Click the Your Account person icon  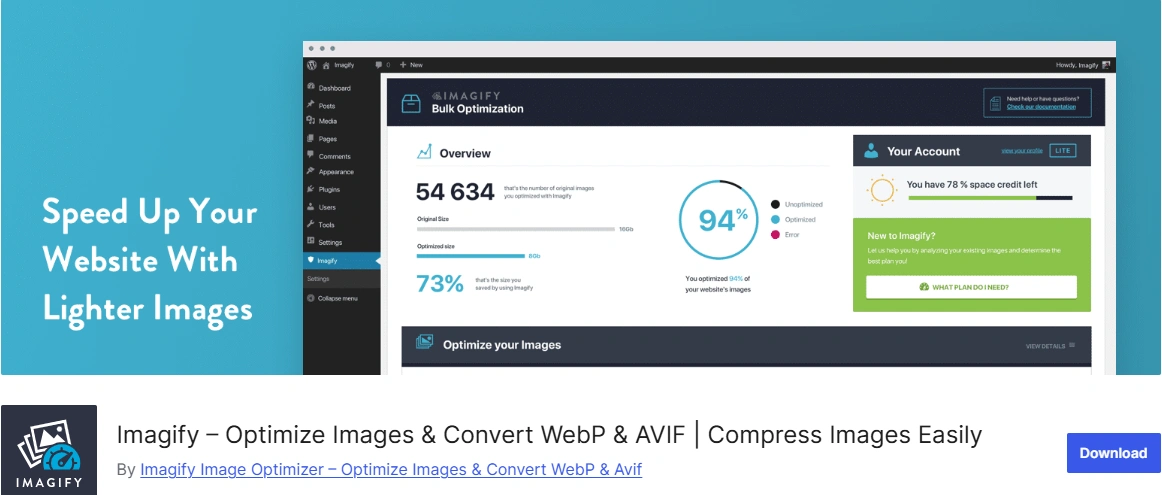[x=871, y=150]
